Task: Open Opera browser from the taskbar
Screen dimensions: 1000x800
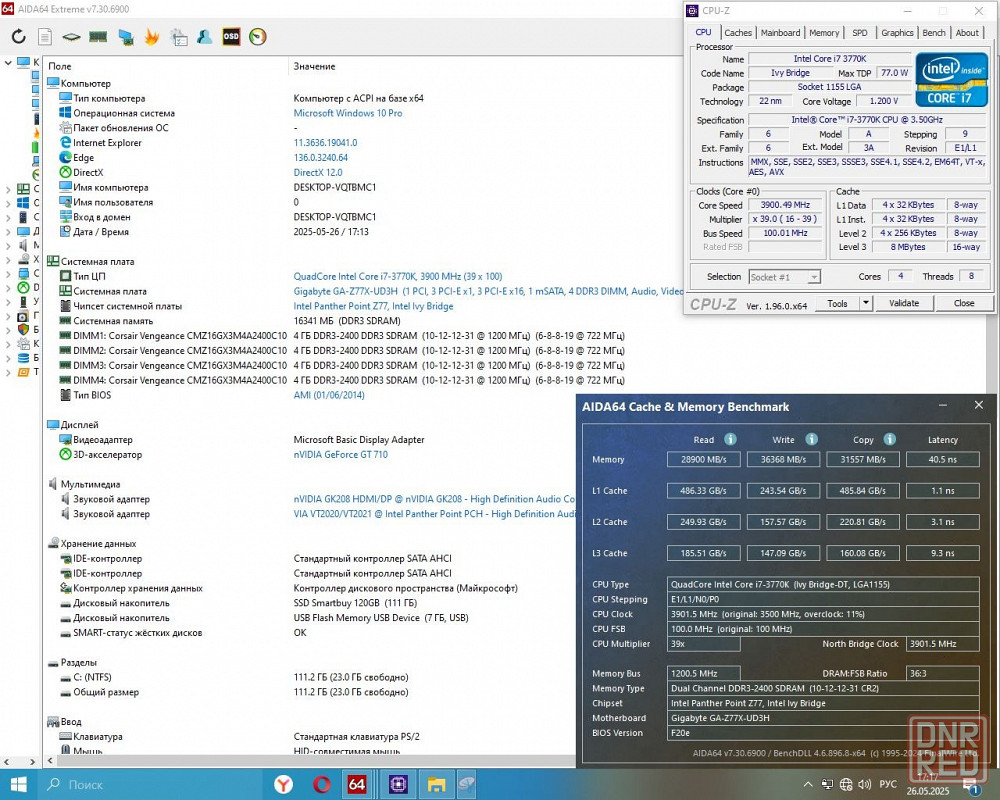Action: point(321,784)
